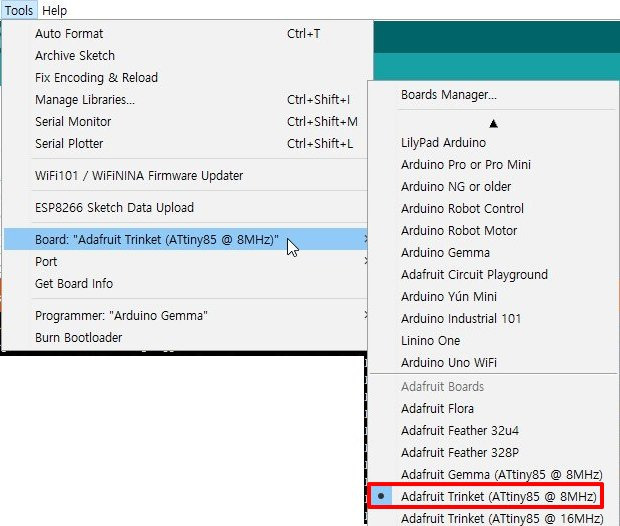Click Get Board Info
The image size is (620, 526).
[186, 284]
